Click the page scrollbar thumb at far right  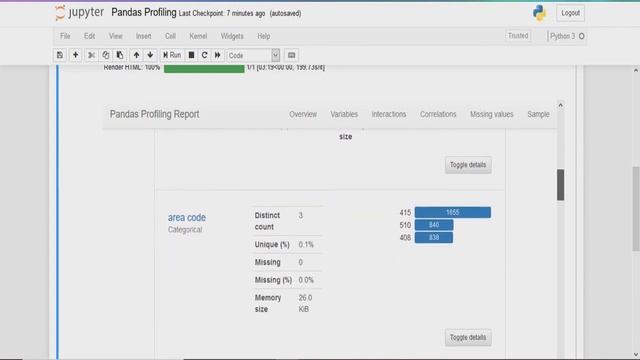pos(636,208)
